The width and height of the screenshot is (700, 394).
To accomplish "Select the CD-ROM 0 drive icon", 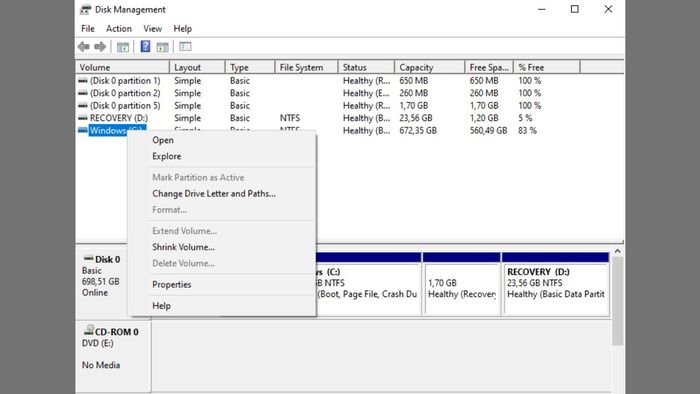I will [x=89, y=330].
